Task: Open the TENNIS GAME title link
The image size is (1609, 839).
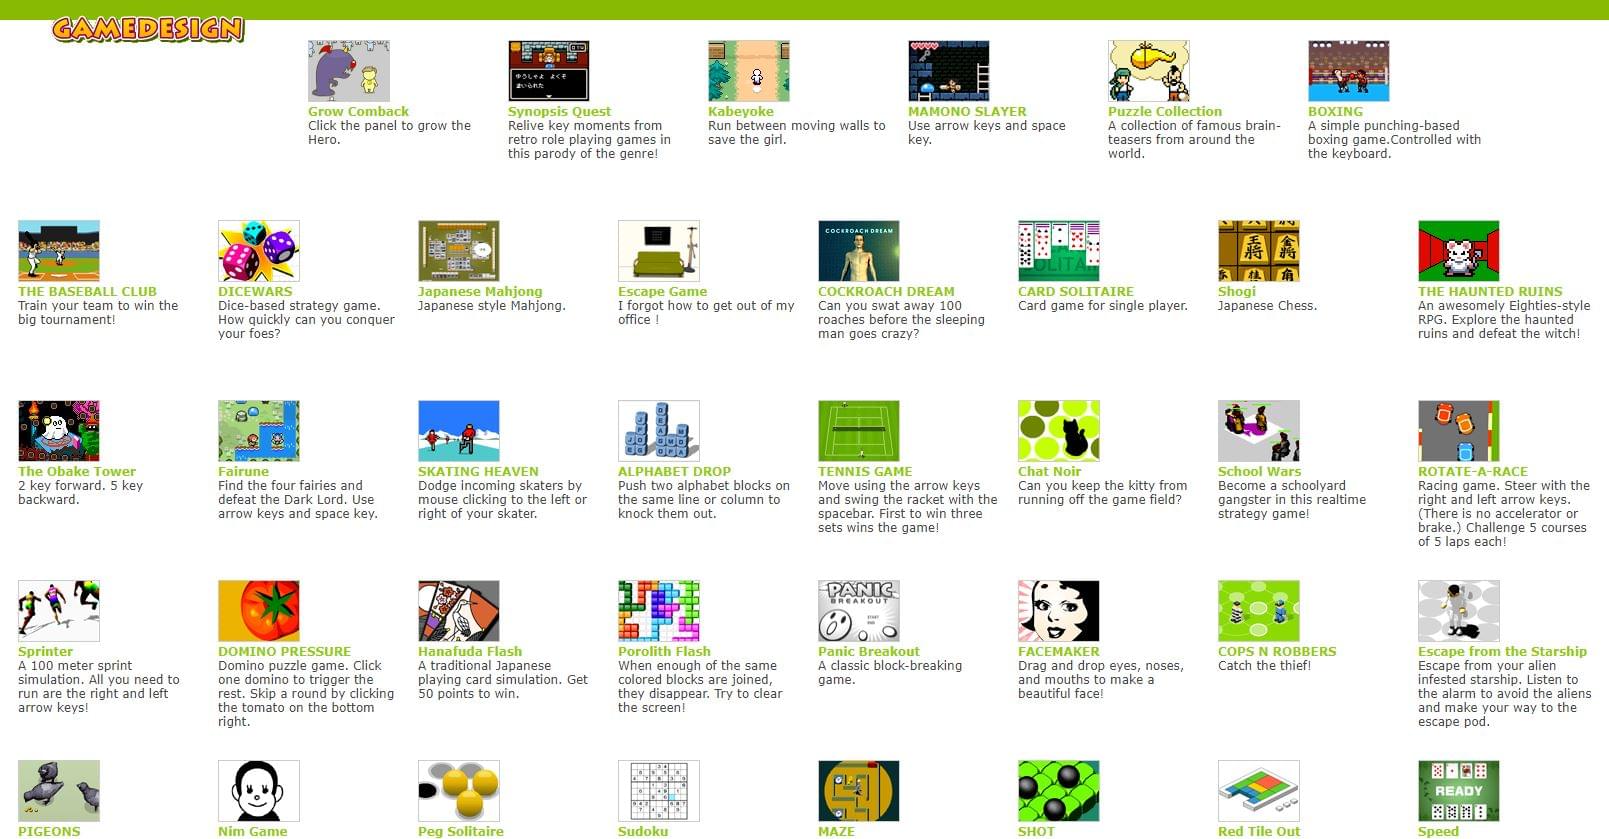Action: (x=865, y=472)
